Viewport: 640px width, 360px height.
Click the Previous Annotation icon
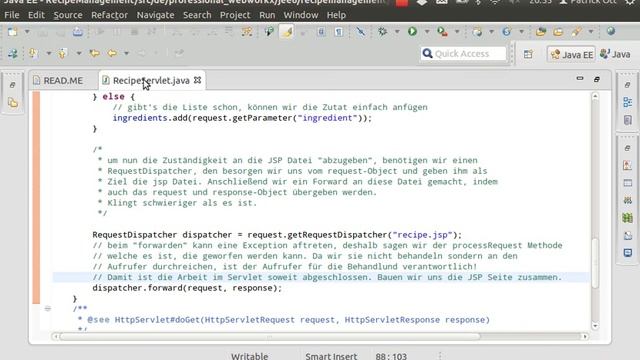click(x=62, y=53)
